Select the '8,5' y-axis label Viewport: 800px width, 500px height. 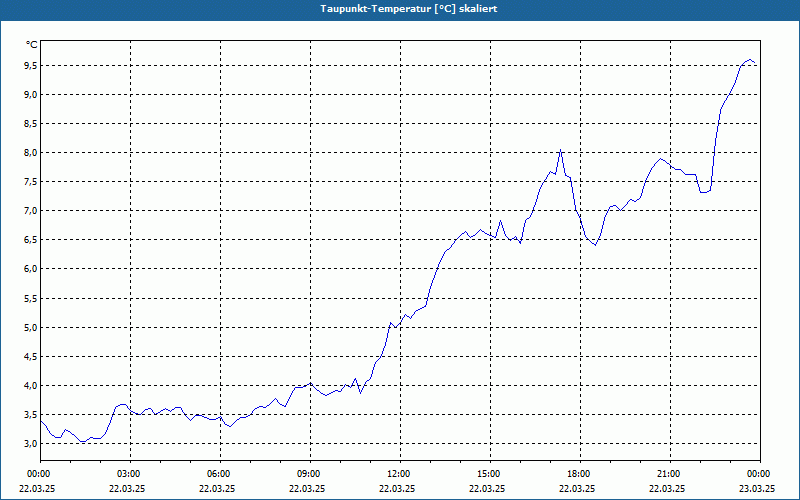(31, 123)
